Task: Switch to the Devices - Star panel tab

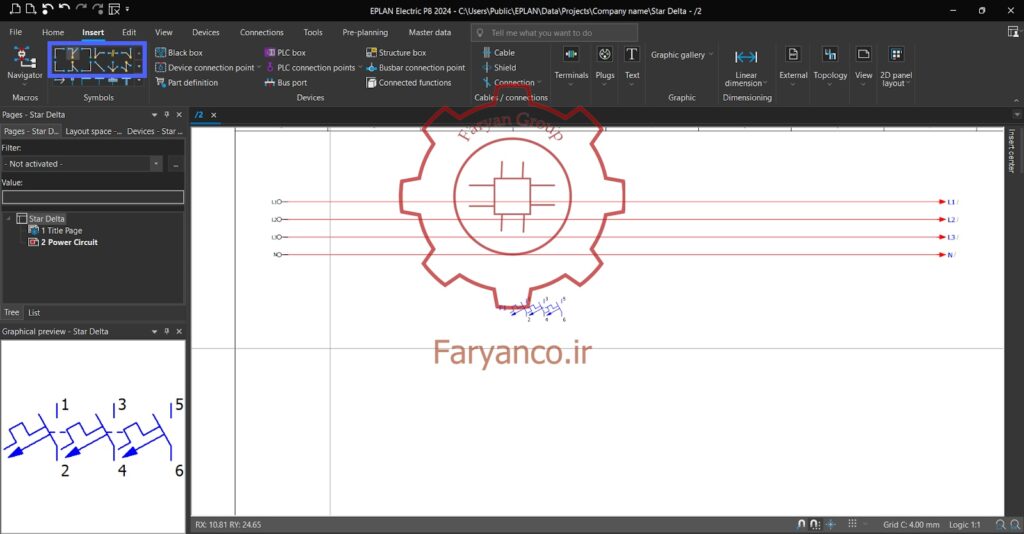Action: click(155, 131)
